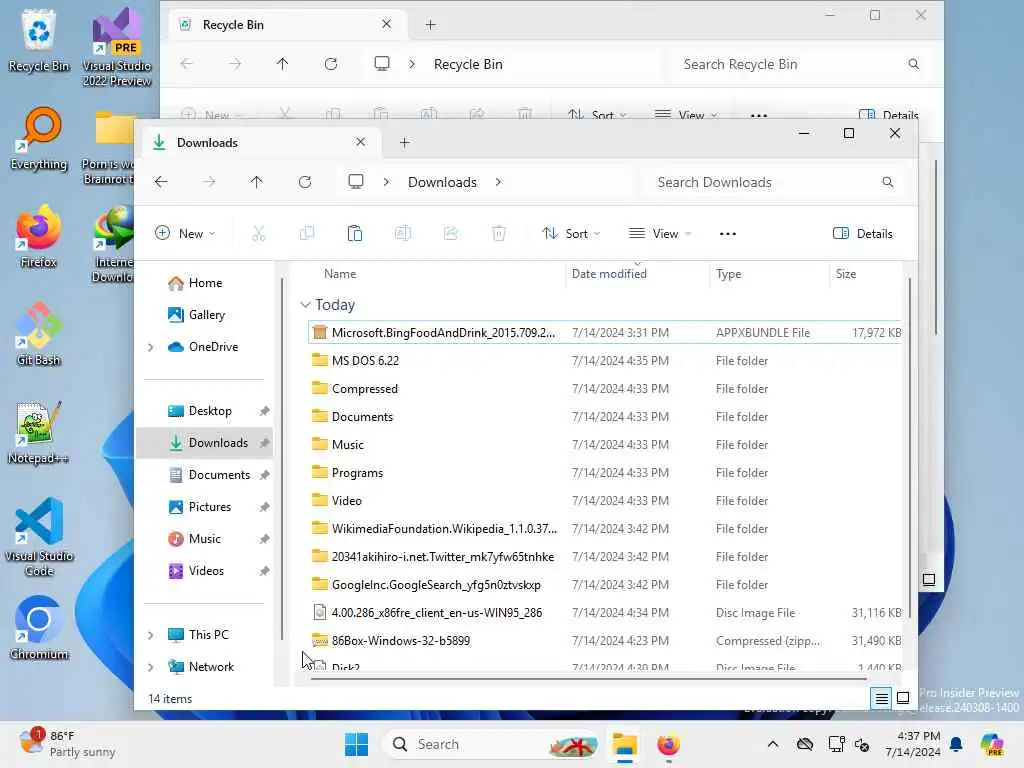Select the Chromium desktop icon
The image size is (1024, 768).
click(39, 628)
